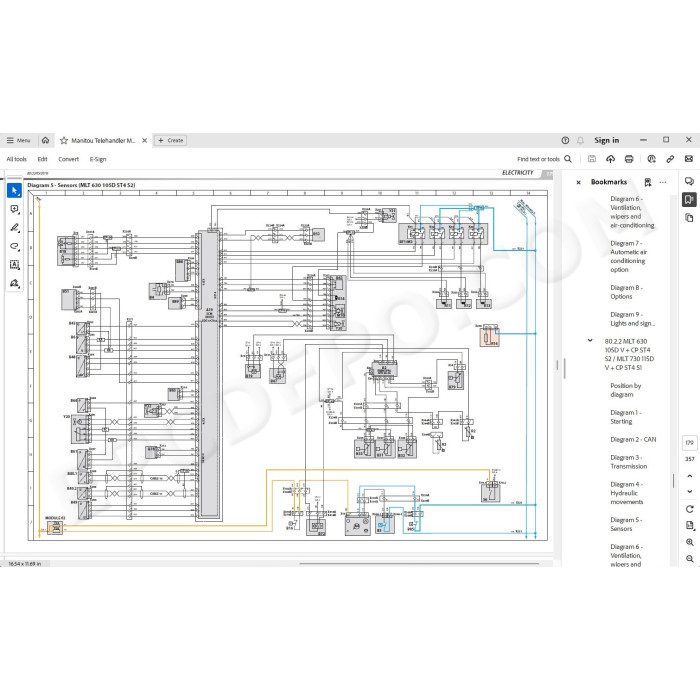The width and height of the screenshot is (700, 700).
Task: Open Bookmarks panel options menu
Action: point(663,182)
